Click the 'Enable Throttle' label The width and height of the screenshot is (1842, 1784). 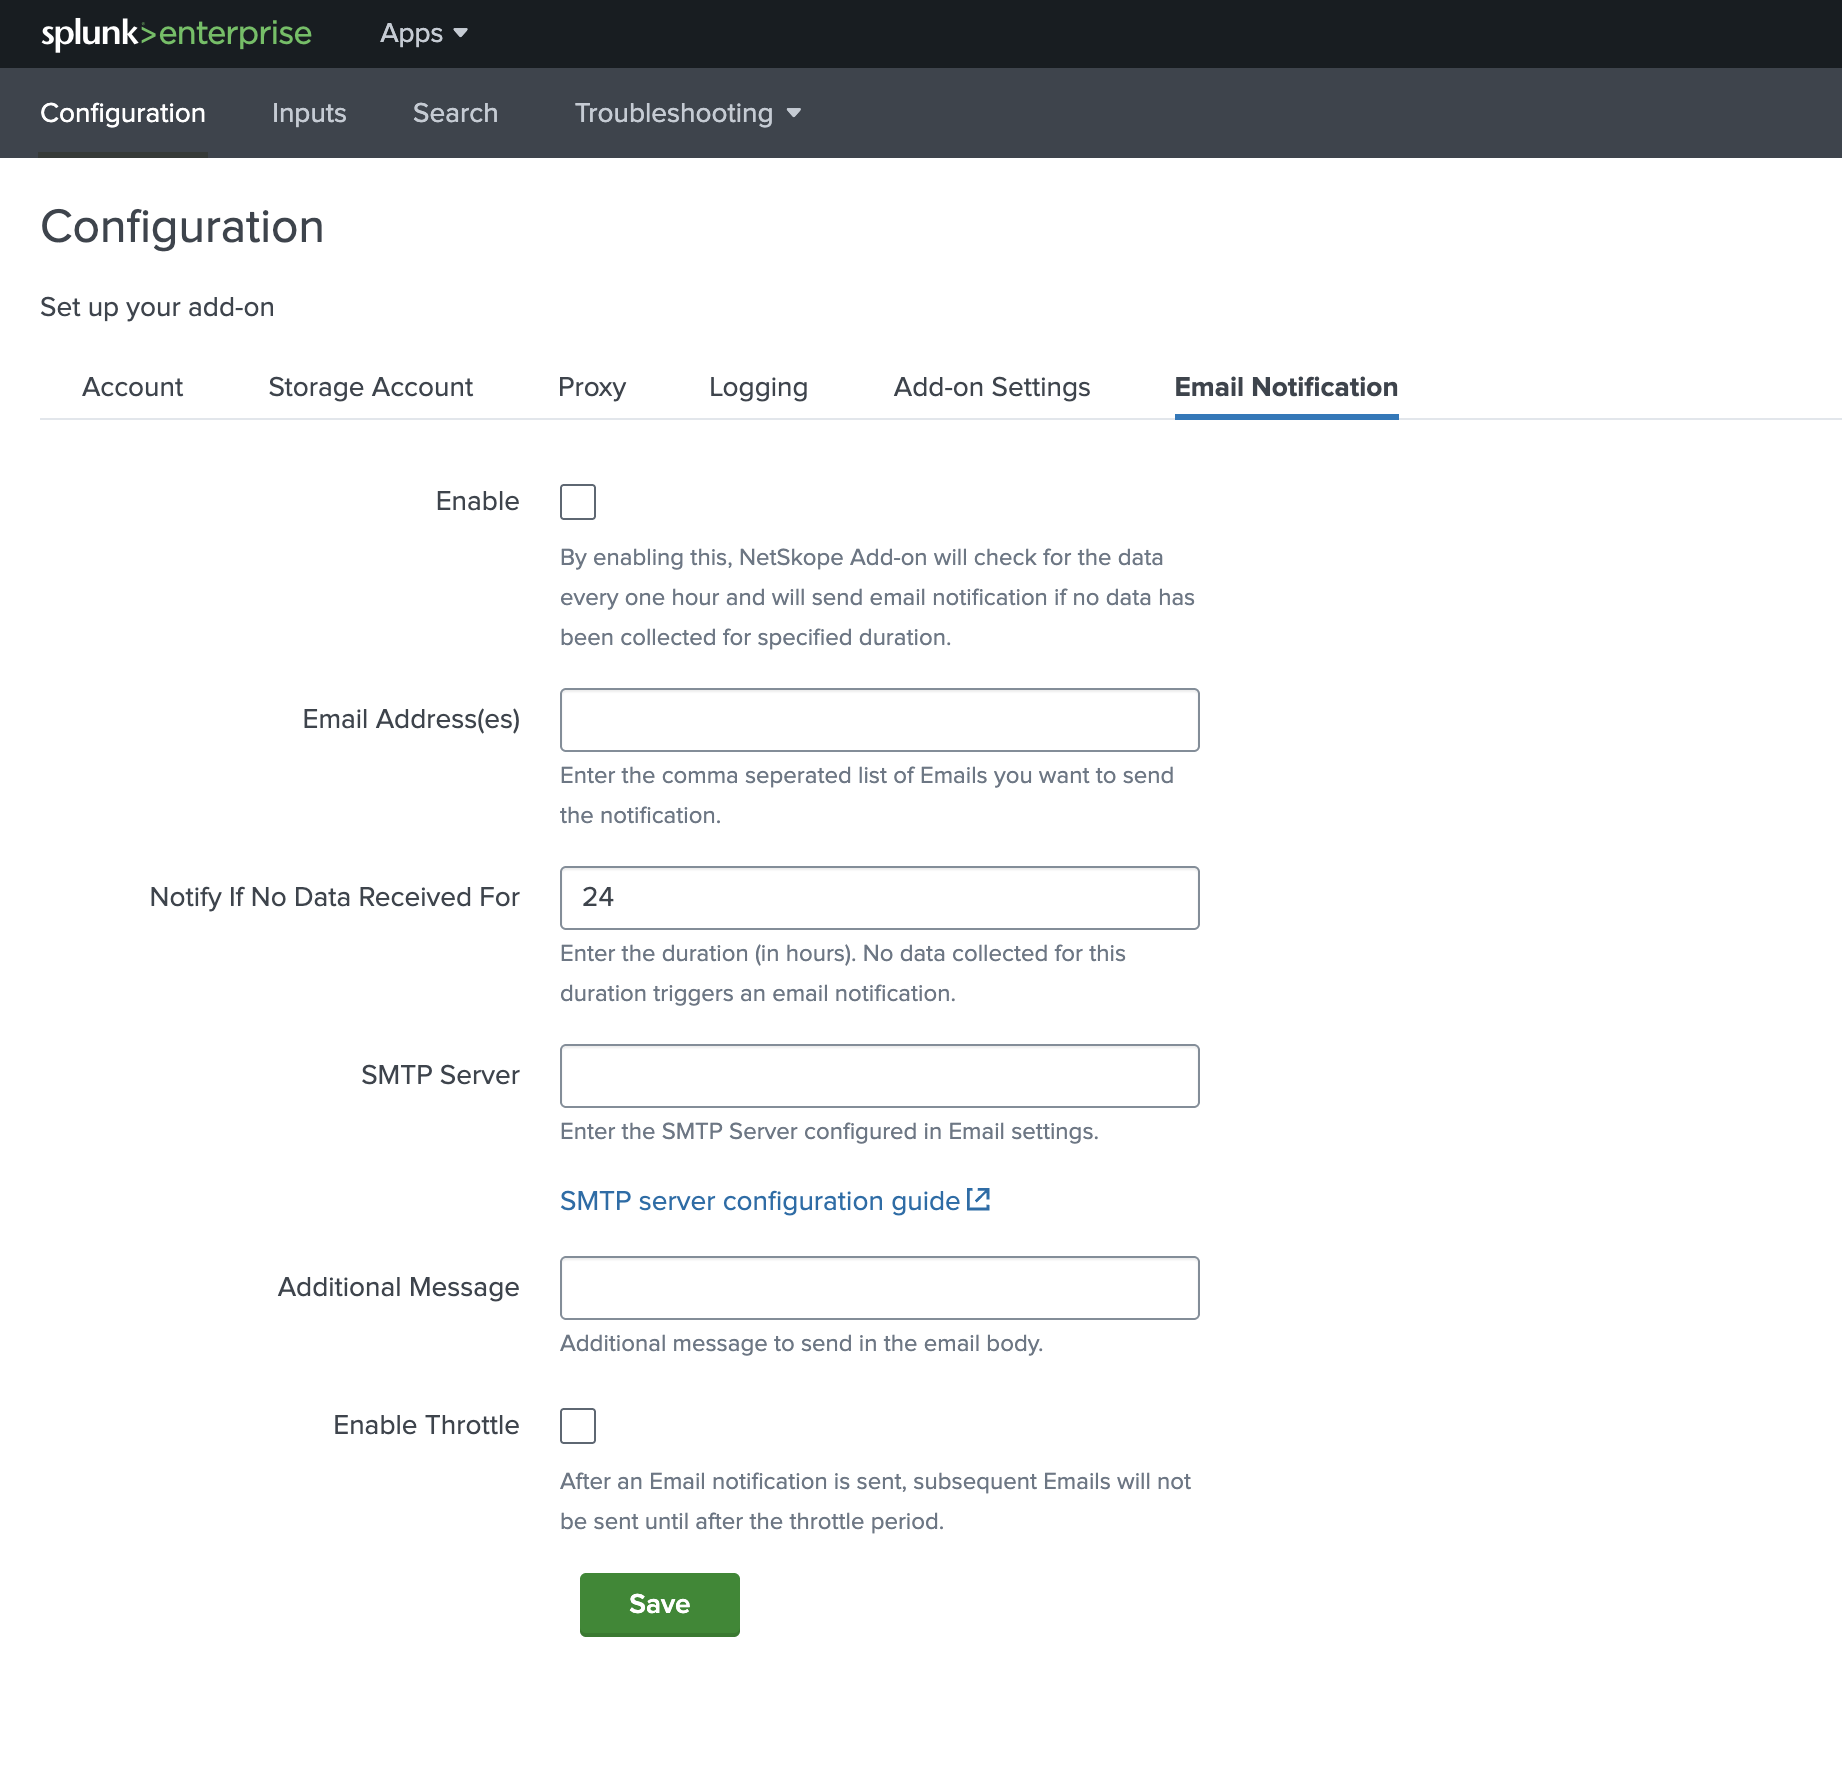pos(426,1425)
